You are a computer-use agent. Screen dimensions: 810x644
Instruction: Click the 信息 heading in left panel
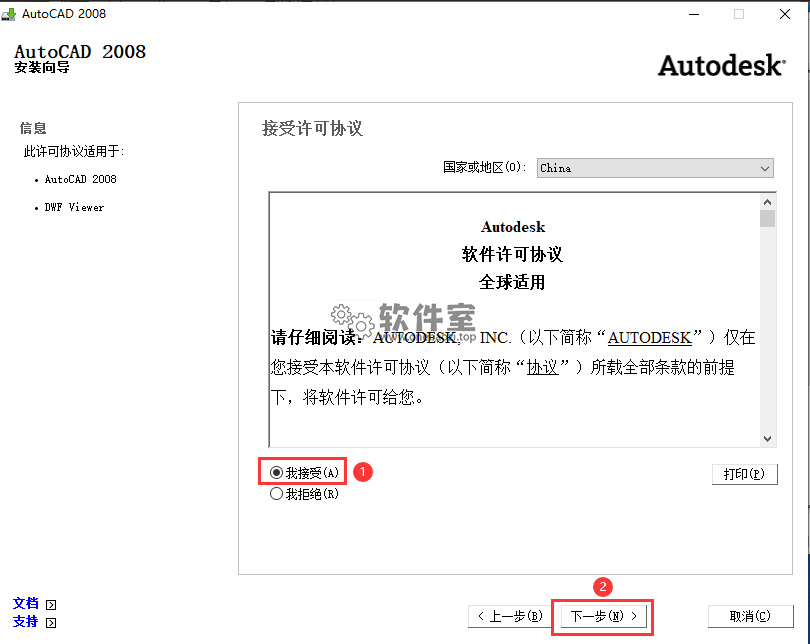pos(33,128)
